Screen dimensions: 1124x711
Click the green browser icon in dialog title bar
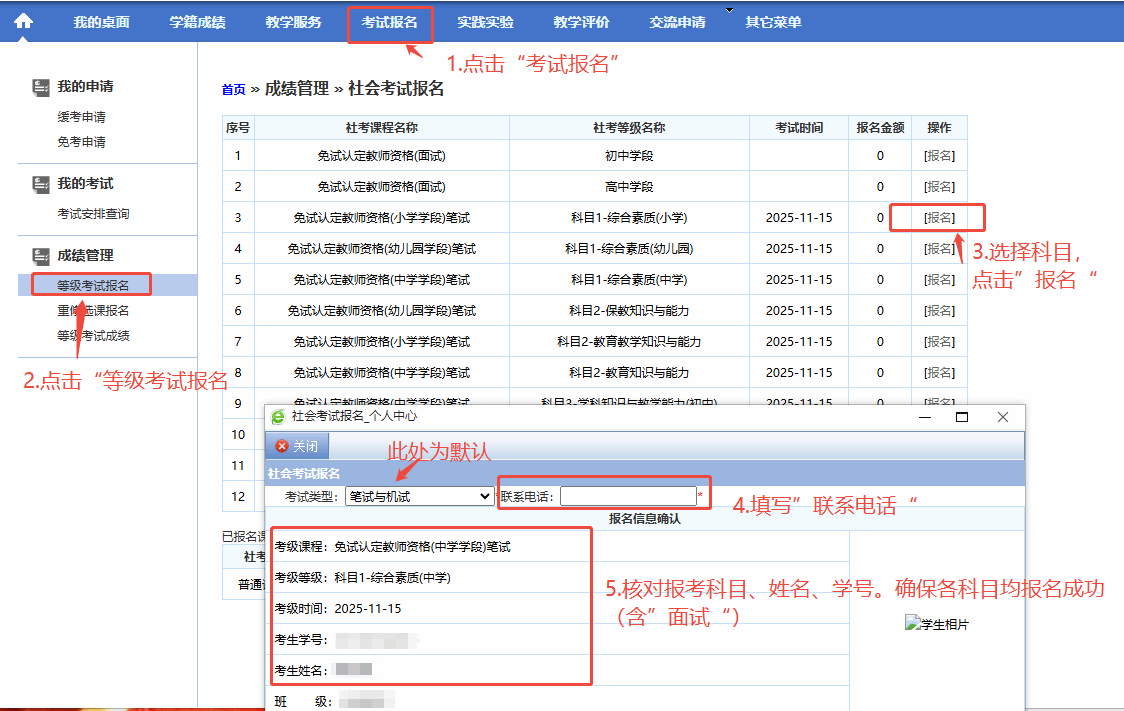[278, 416]
